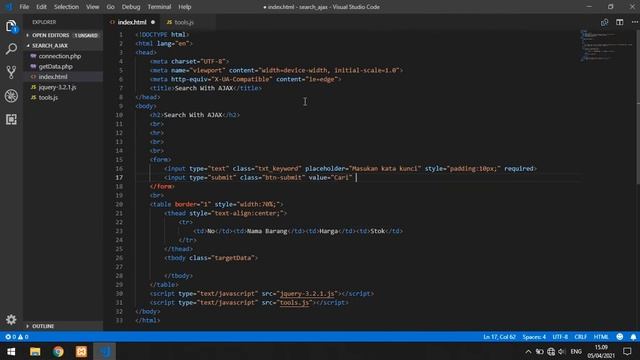This screenshot has width=640, height=360.
Task: Open notifications bell in status bar
Action: click(633, 337)
